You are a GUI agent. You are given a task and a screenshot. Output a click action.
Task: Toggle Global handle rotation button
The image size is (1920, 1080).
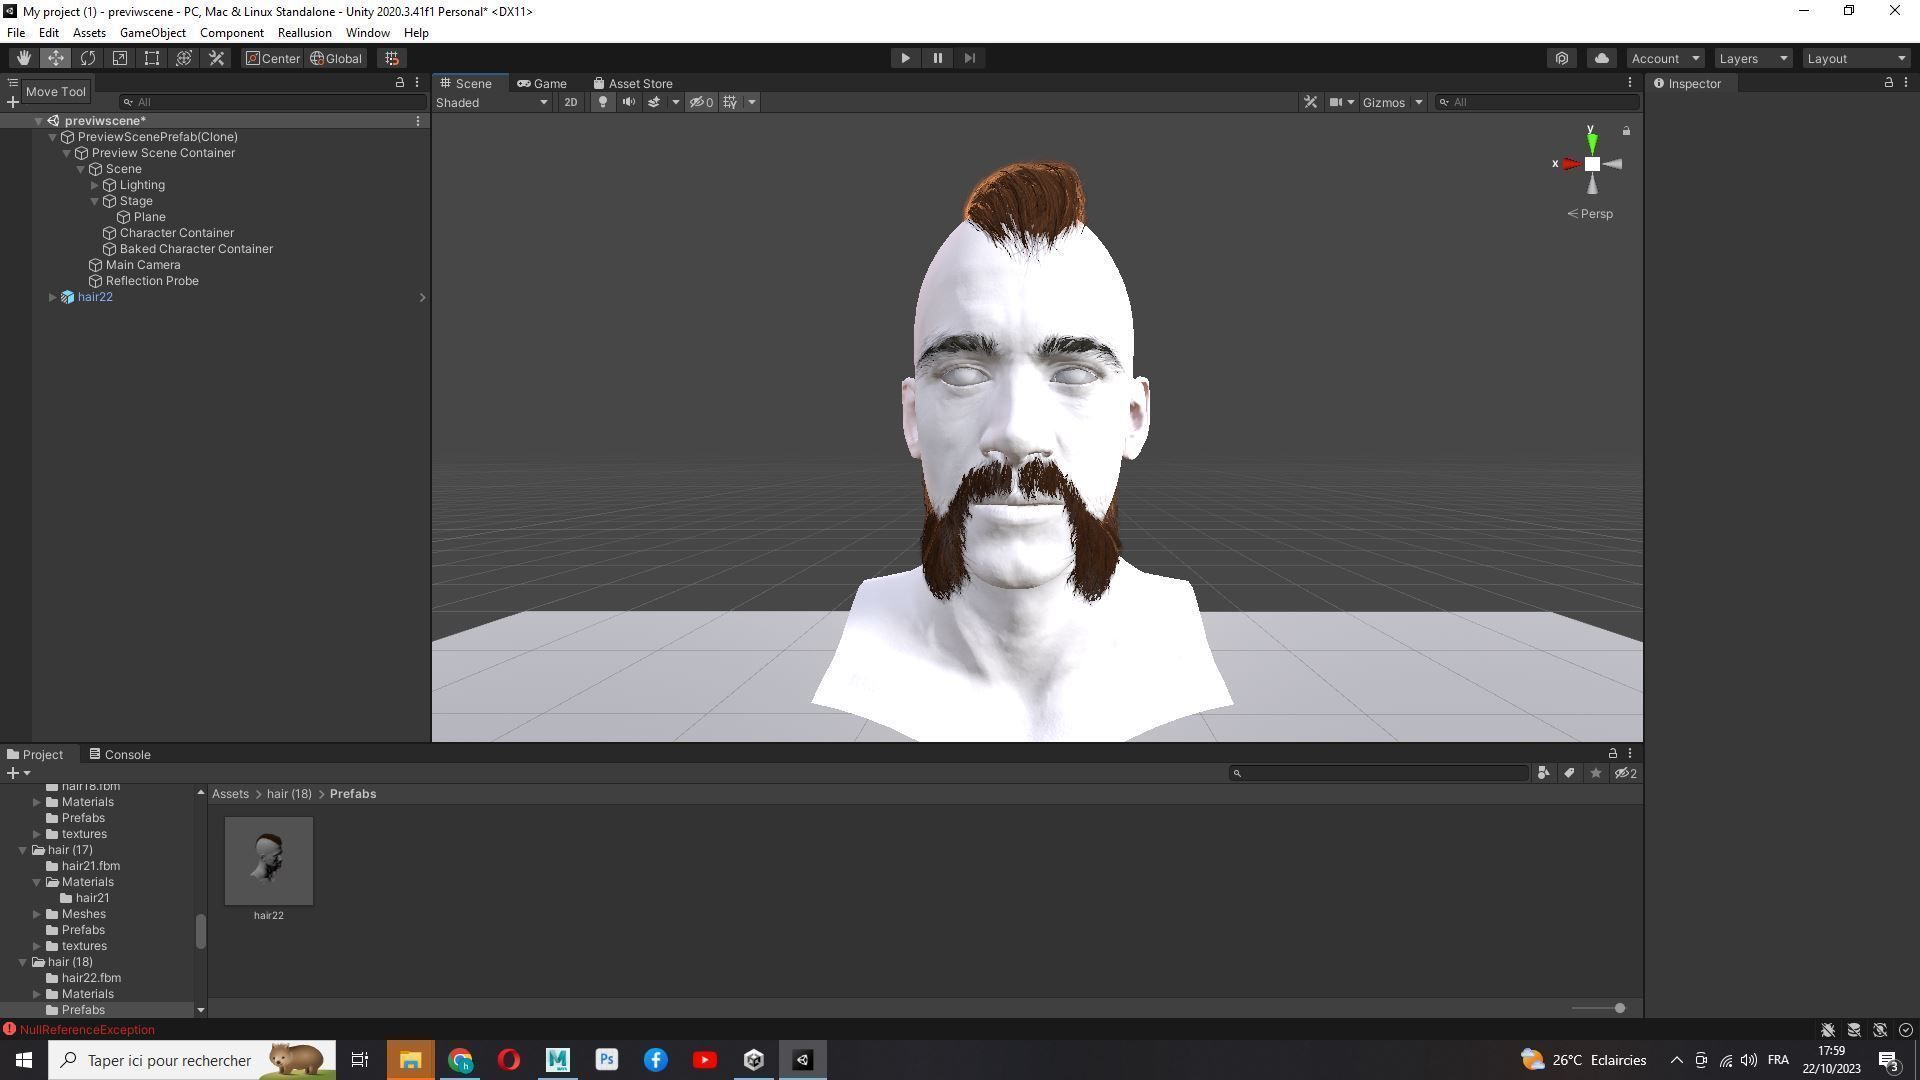(x=336, y=58)
